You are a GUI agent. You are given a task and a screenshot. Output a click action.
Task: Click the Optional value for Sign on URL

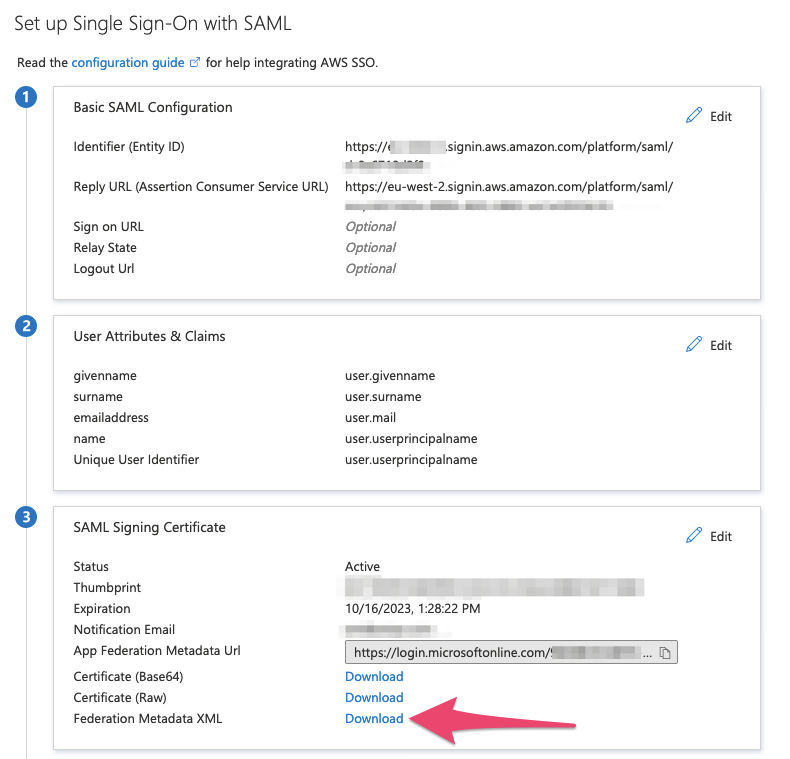pyautogui.click(x=370, y=227)
